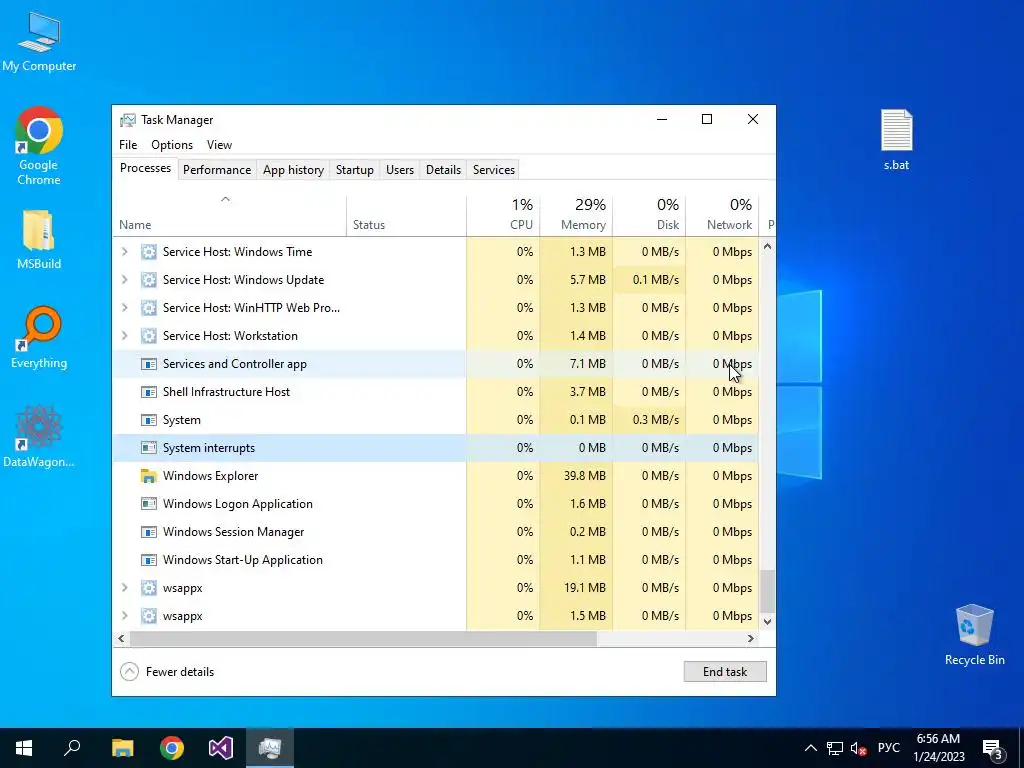
Task: Open the Google Chrome desktop shortcut
Action: point(39,146)
